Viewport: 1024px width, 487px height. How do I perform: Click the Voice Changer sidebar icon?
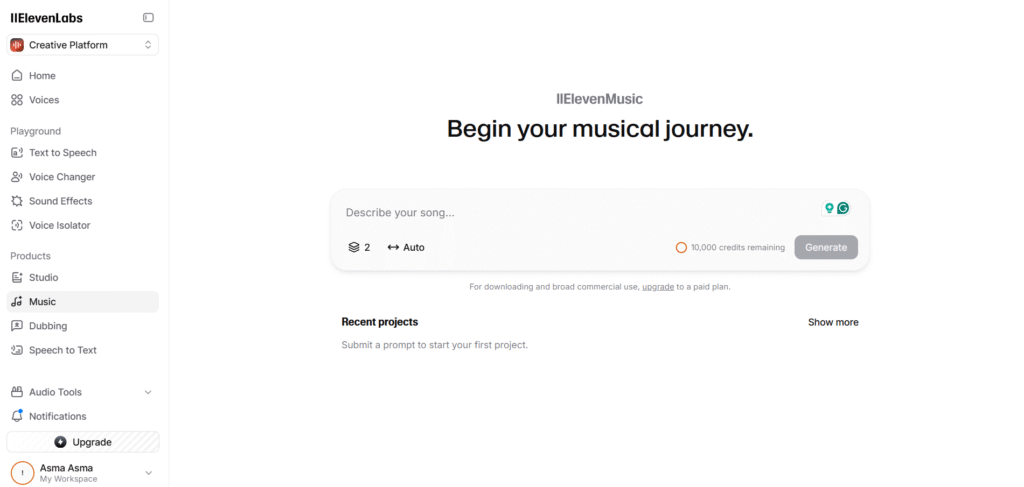tap(17, 177)
